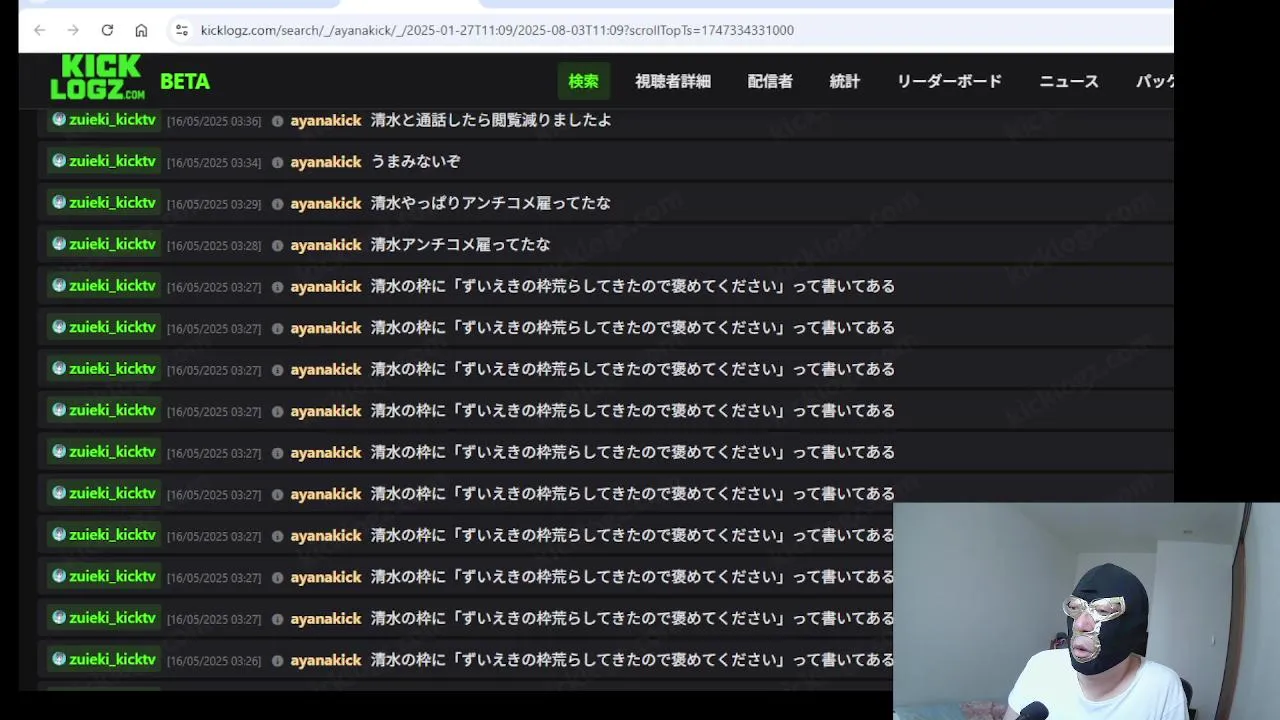Click the info icon in the 03:36 row
This screenshot has height=720, width=1280.
(277, 121)
